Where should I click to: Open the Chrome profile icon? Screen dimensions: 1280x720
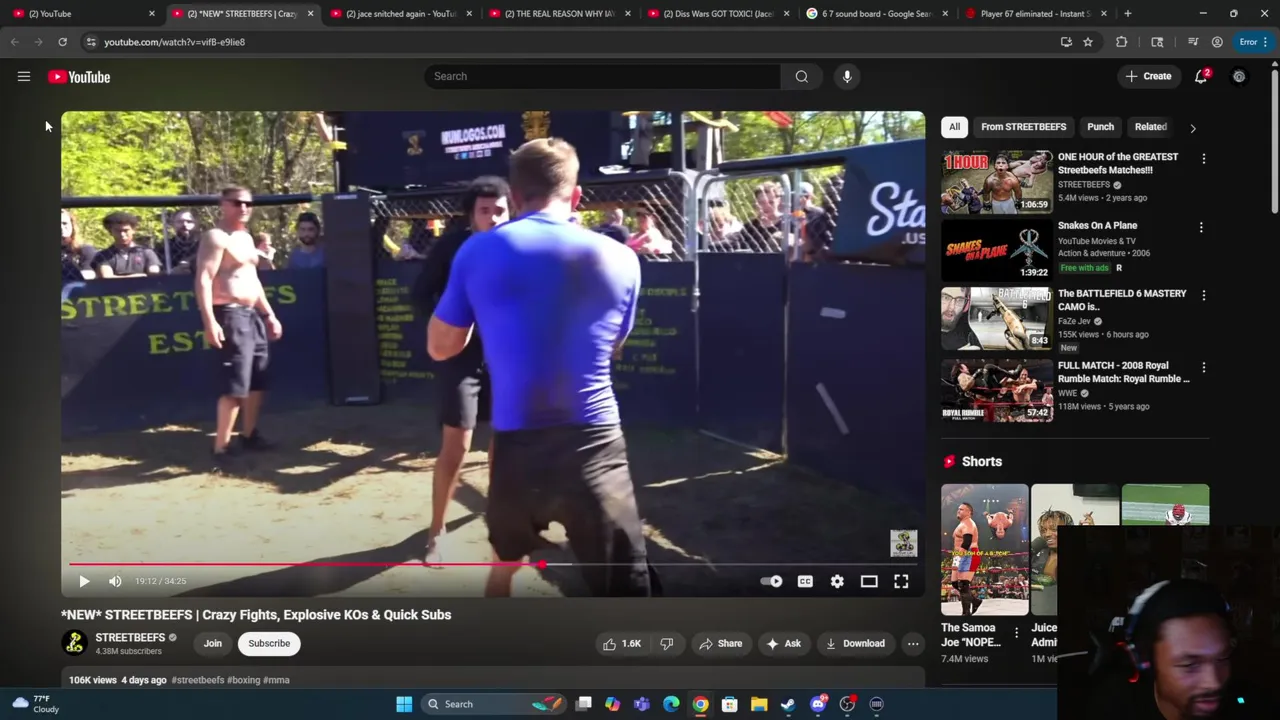pos(1217,42)
